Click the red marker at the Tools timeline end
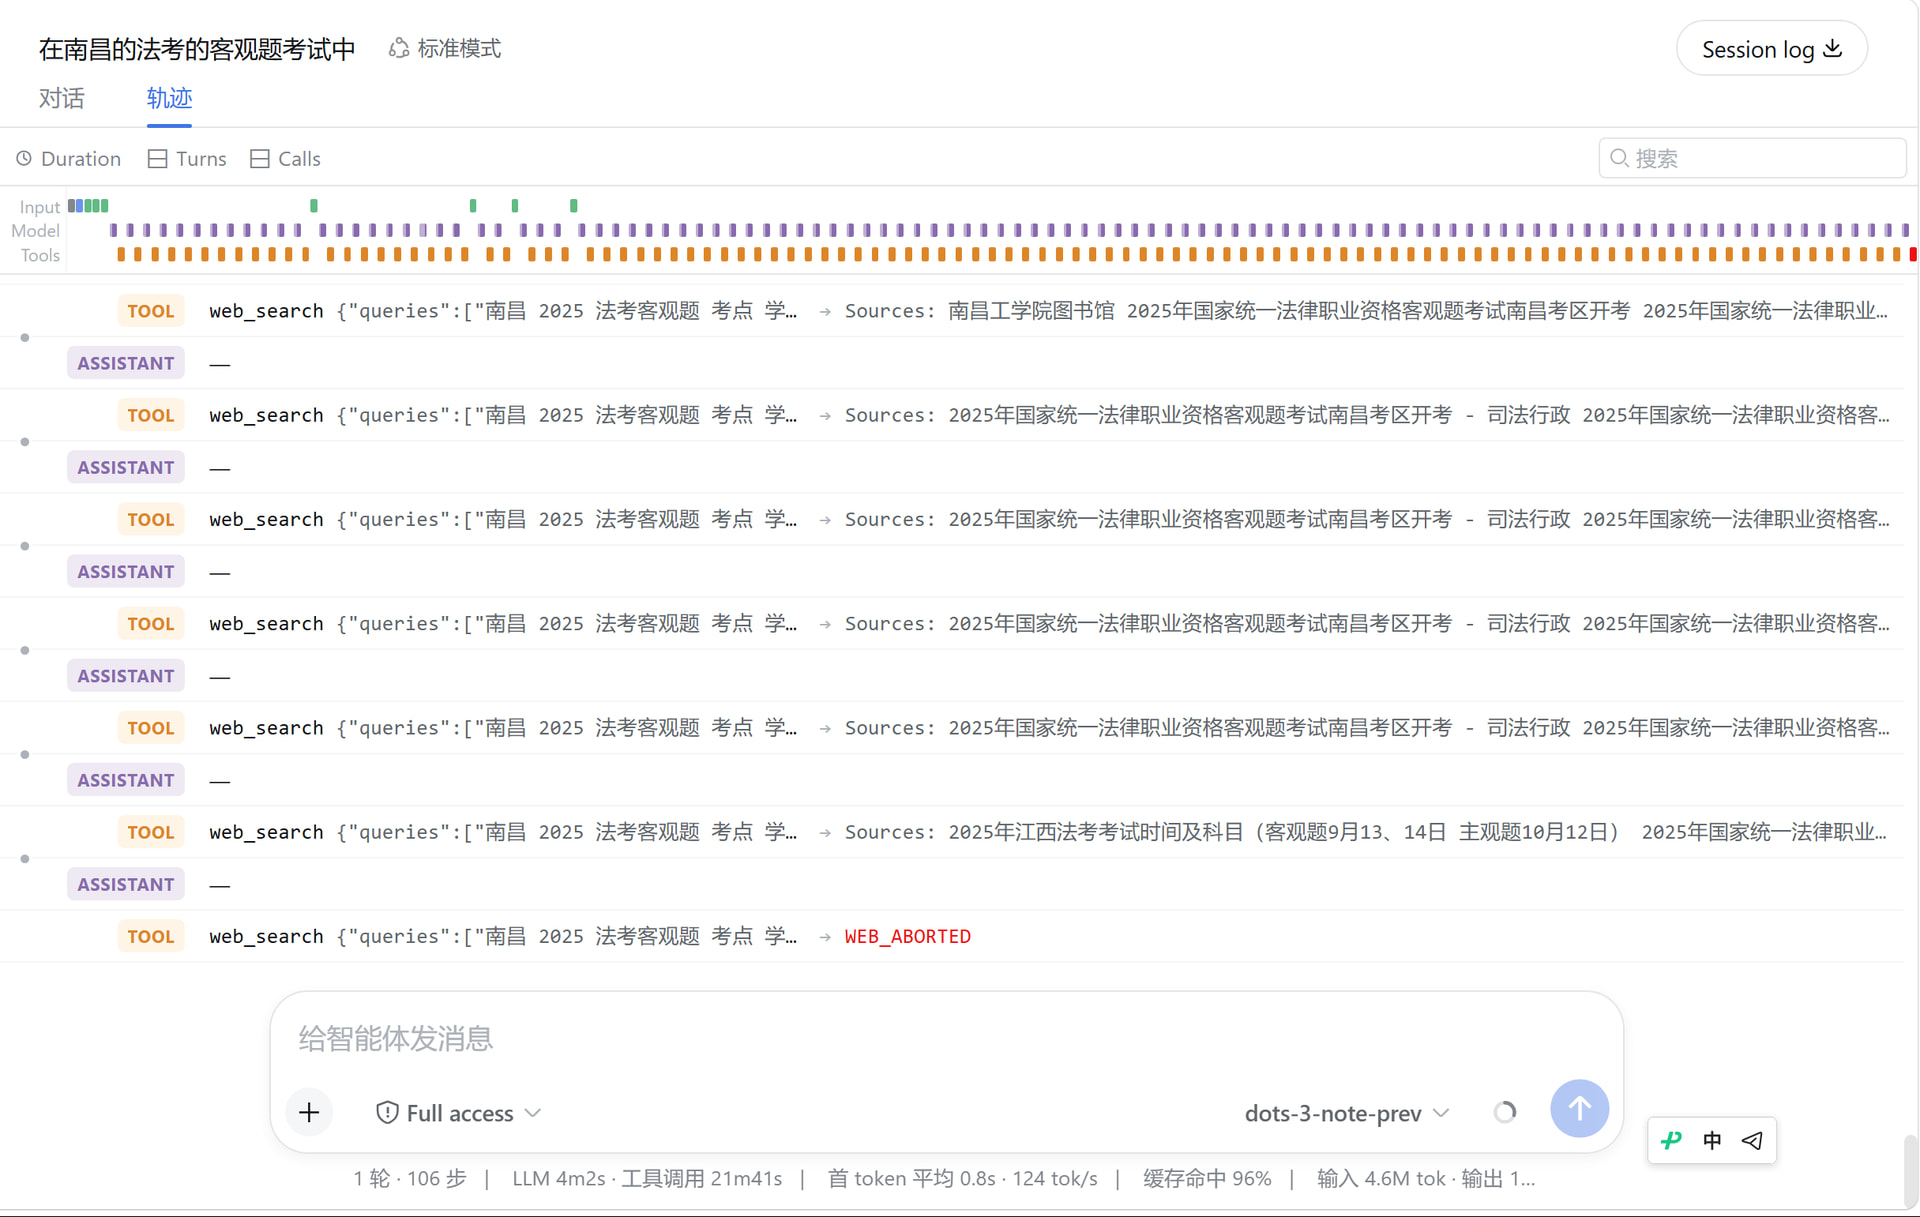Screen dimensions: 1920x1217 [x=1913, y=255]
